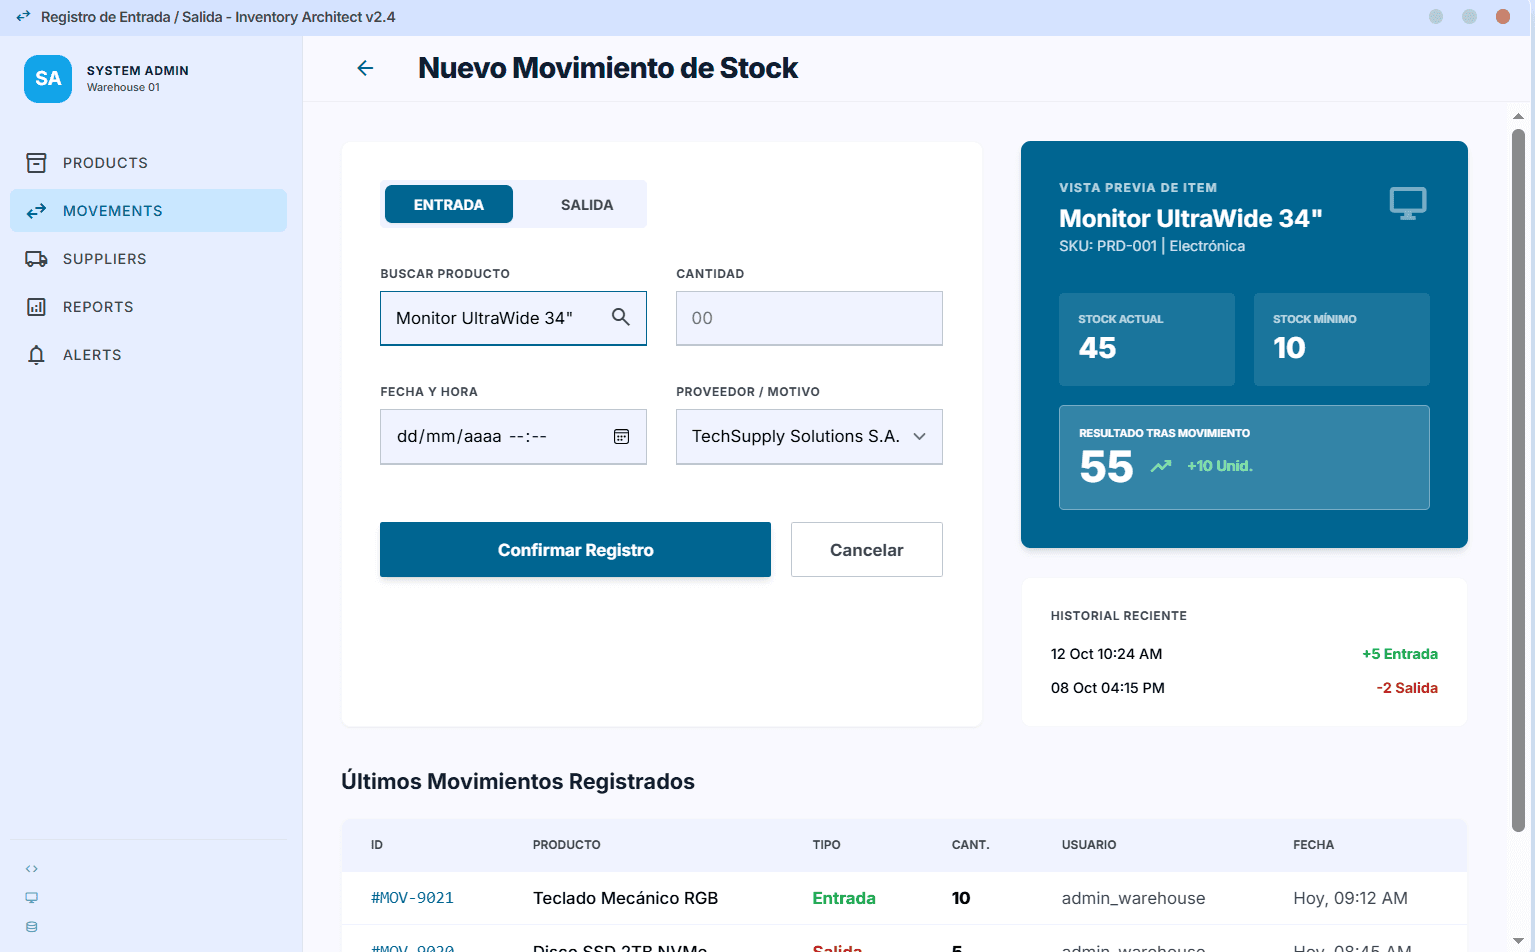Click the admin_warehouse user in the MOV-9021 row
Viewport: 1535px width, 952px height.
click(1134, 898)
